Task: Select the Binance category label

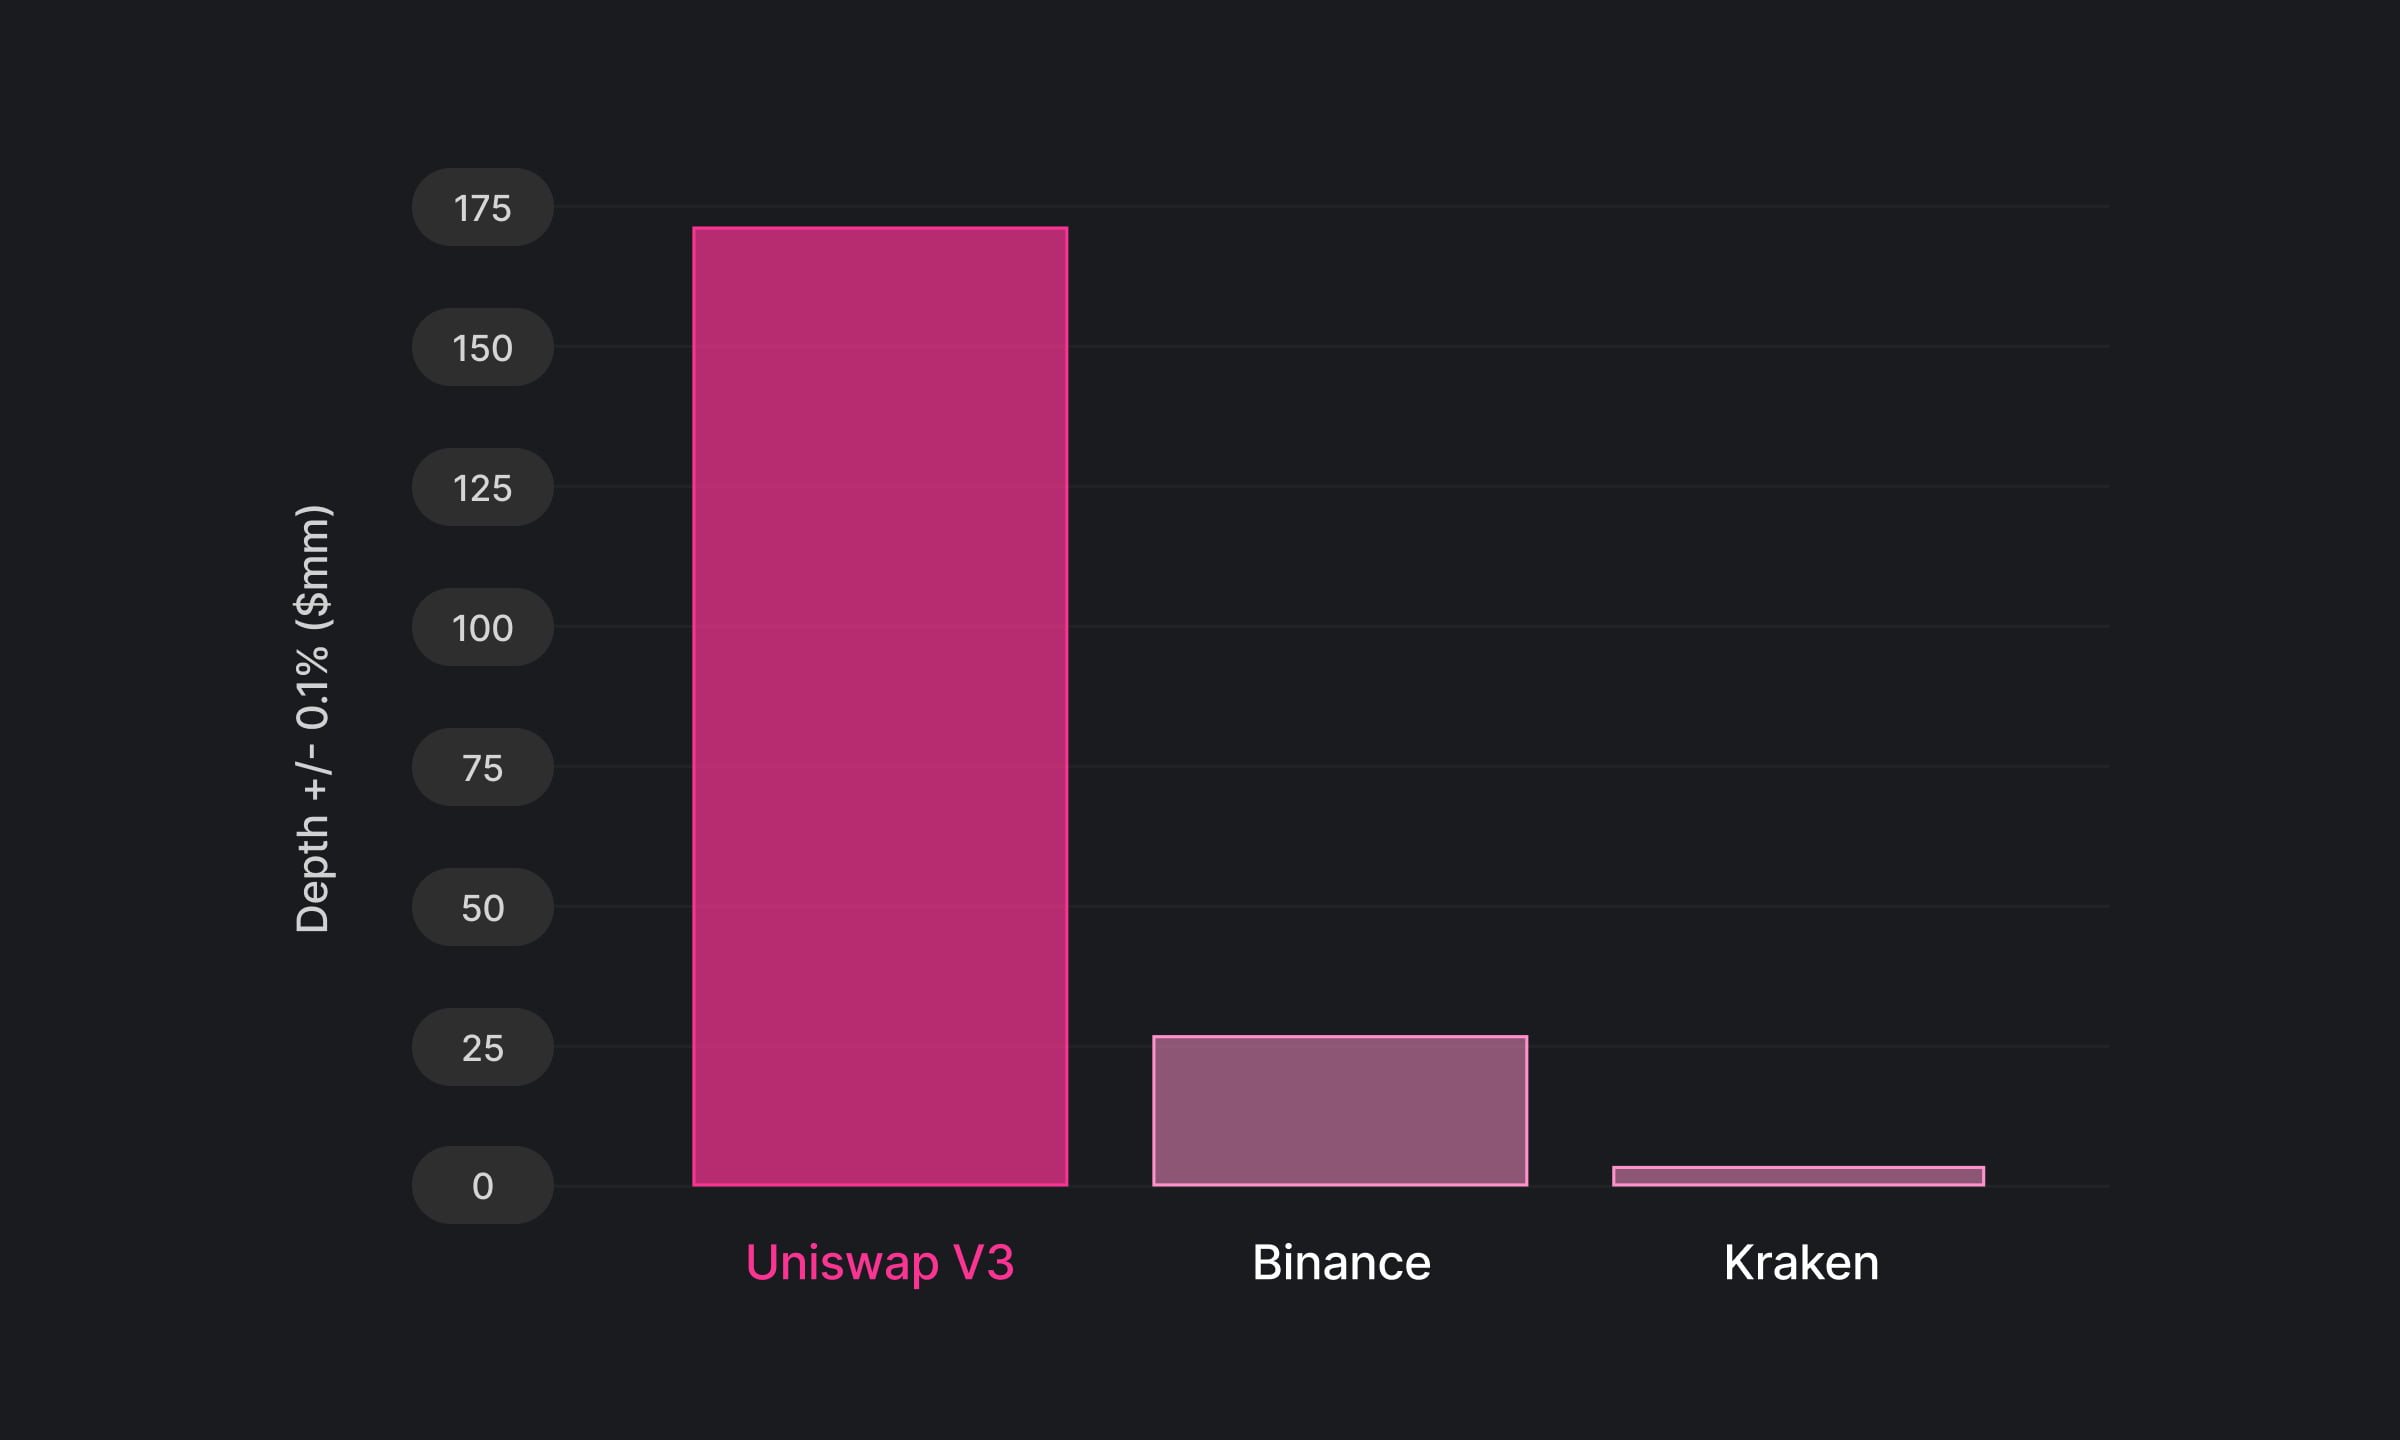Action: (x=1341, y=1262)
